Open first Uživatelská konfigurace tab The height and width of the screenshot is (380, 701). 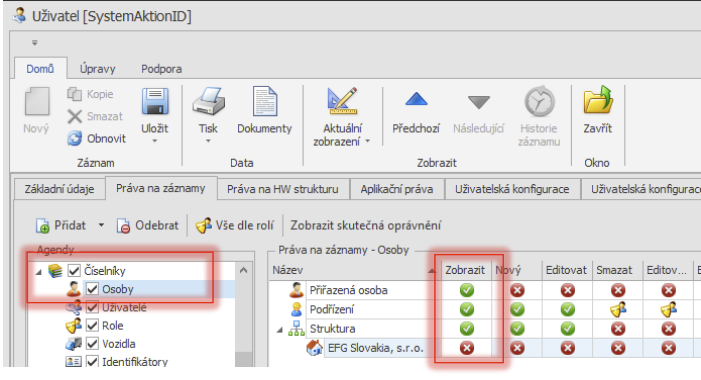(512, 189)
